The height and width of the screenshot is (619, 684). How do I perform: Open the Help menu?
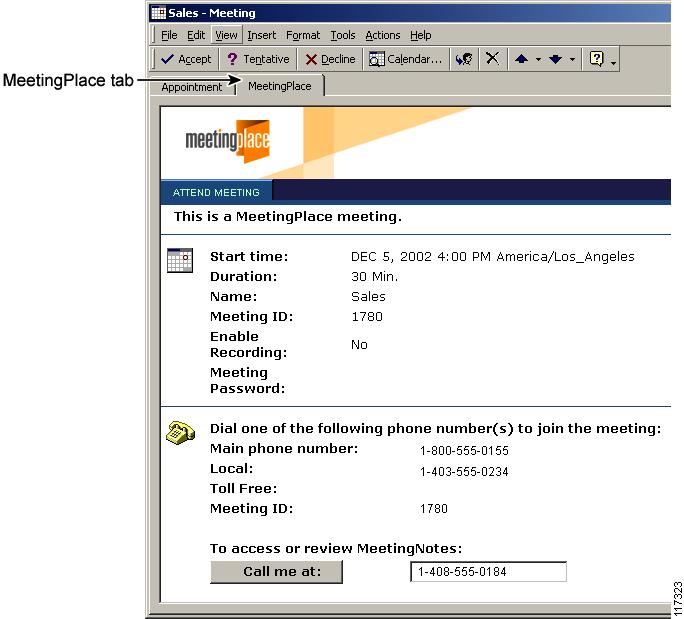coord(421,35)
